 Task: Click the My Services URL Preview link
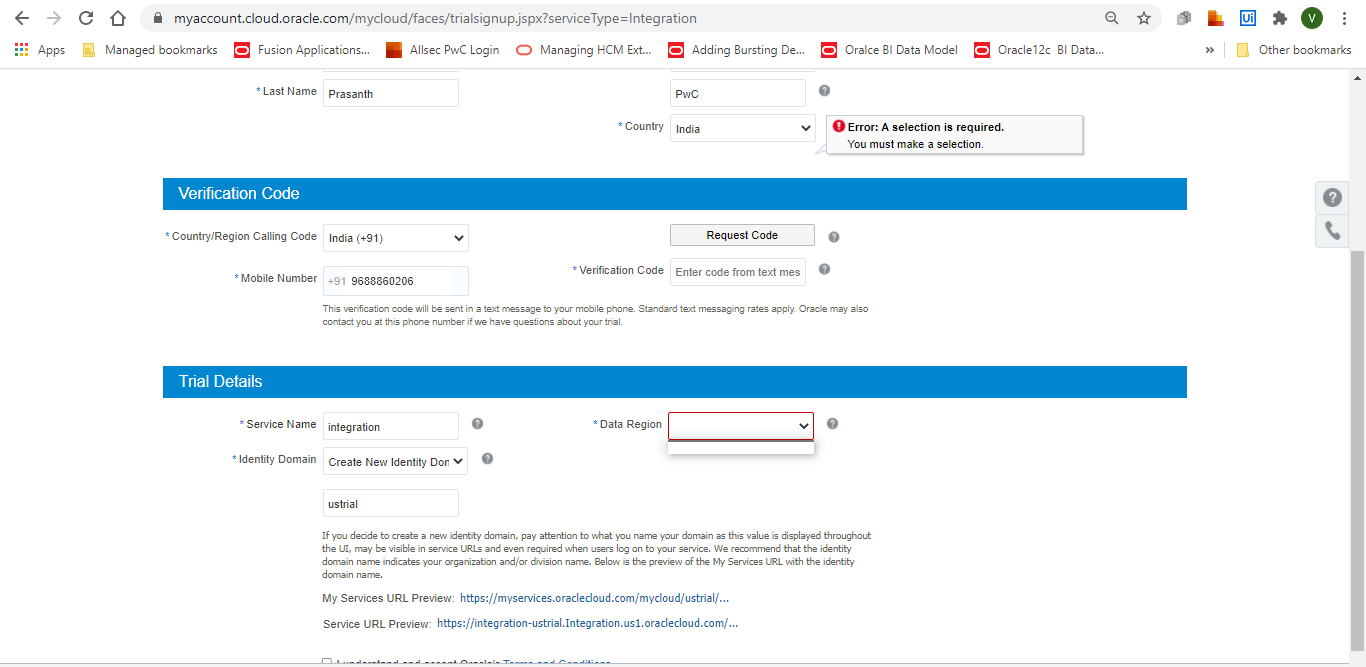point(594,598)
